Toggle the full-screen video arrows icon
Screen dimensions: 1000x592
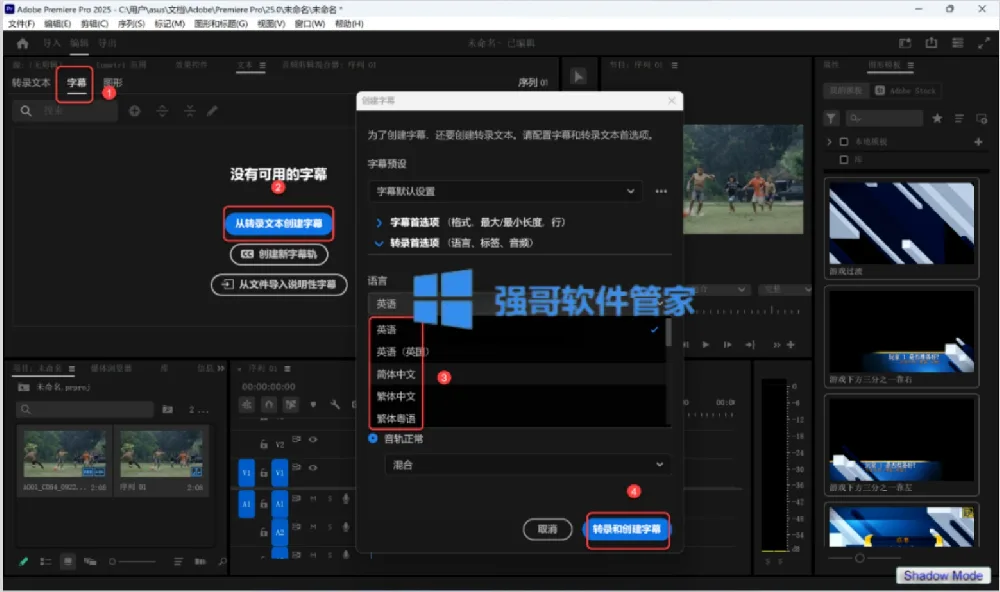(983, 43)
